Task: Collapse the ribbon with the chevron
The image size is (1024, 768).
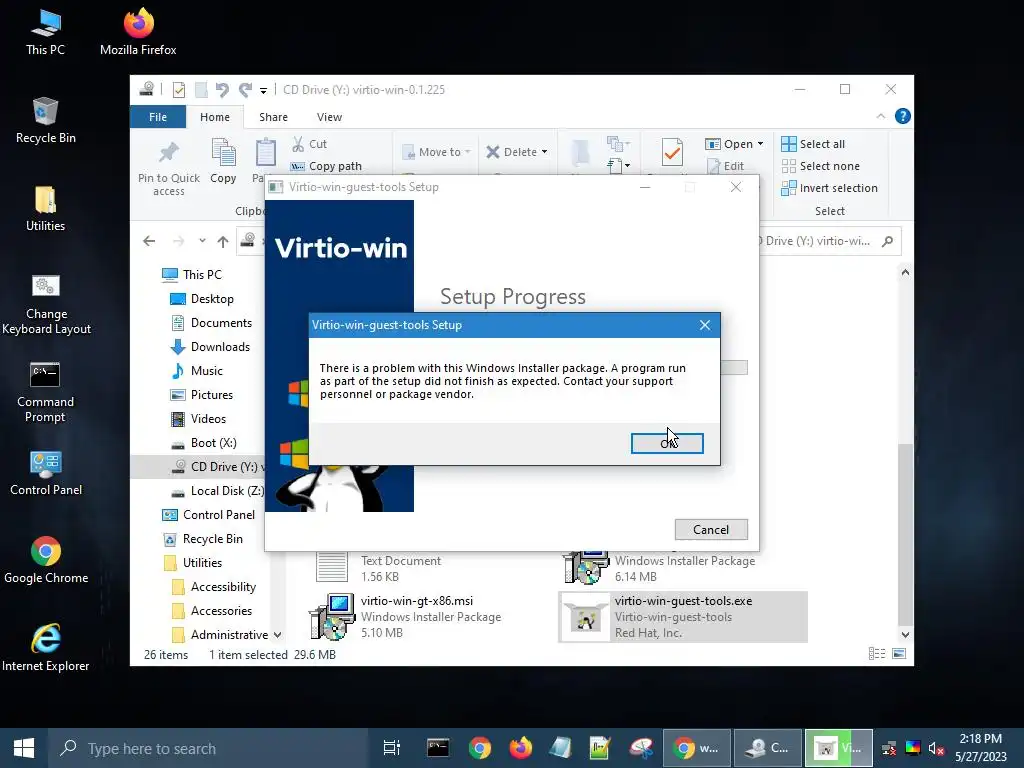Action: coord(880,116)
